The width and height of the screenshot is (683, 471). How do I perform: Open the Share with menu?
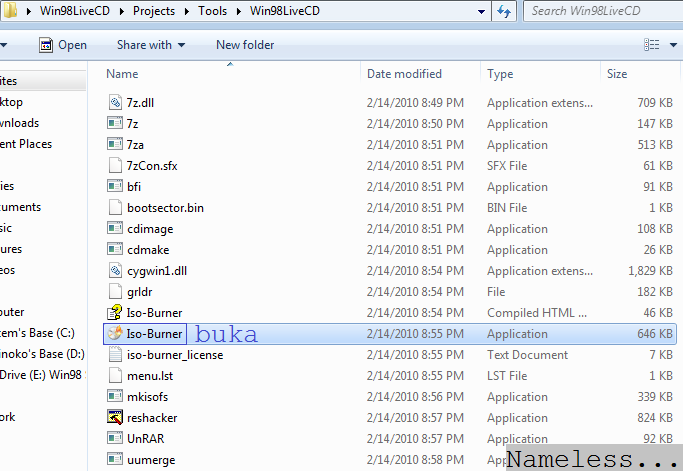[x=151, y=45]
